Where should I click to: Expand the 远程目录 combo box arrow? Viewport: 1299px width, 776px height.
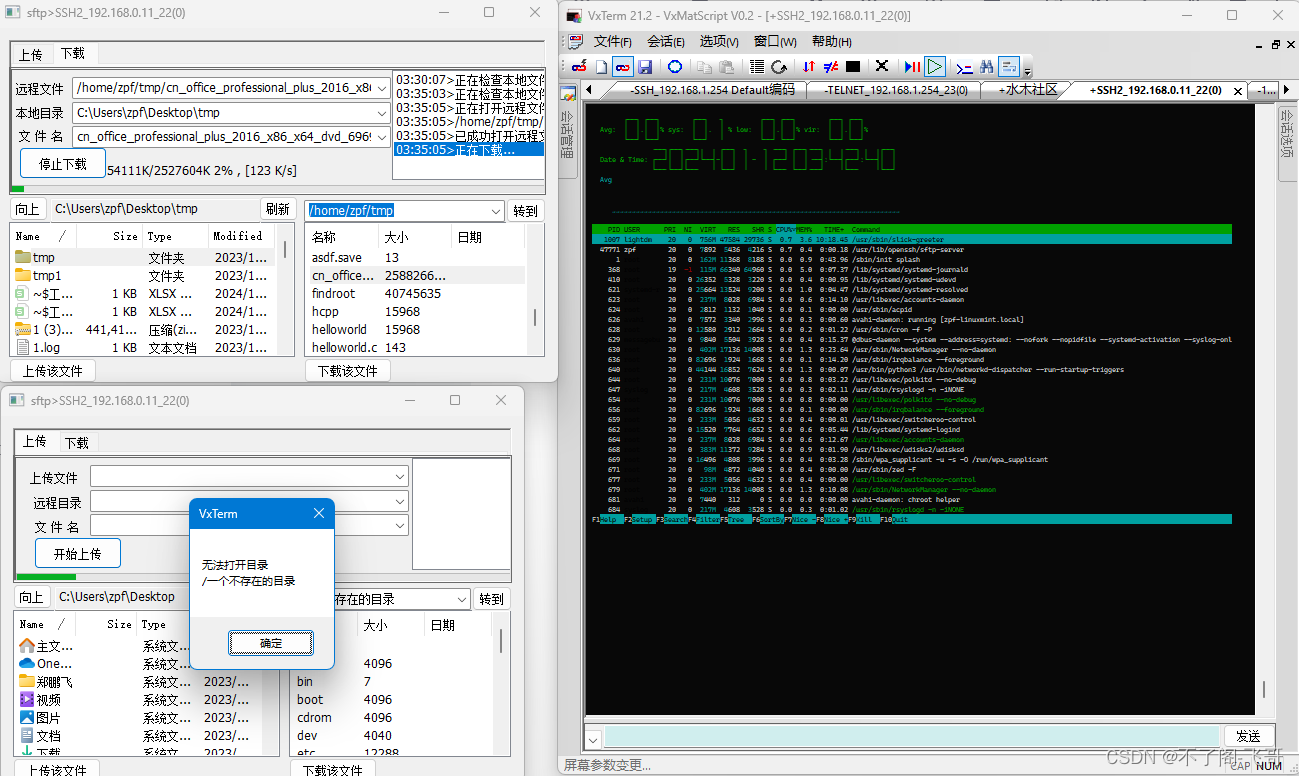coord(400,502)
